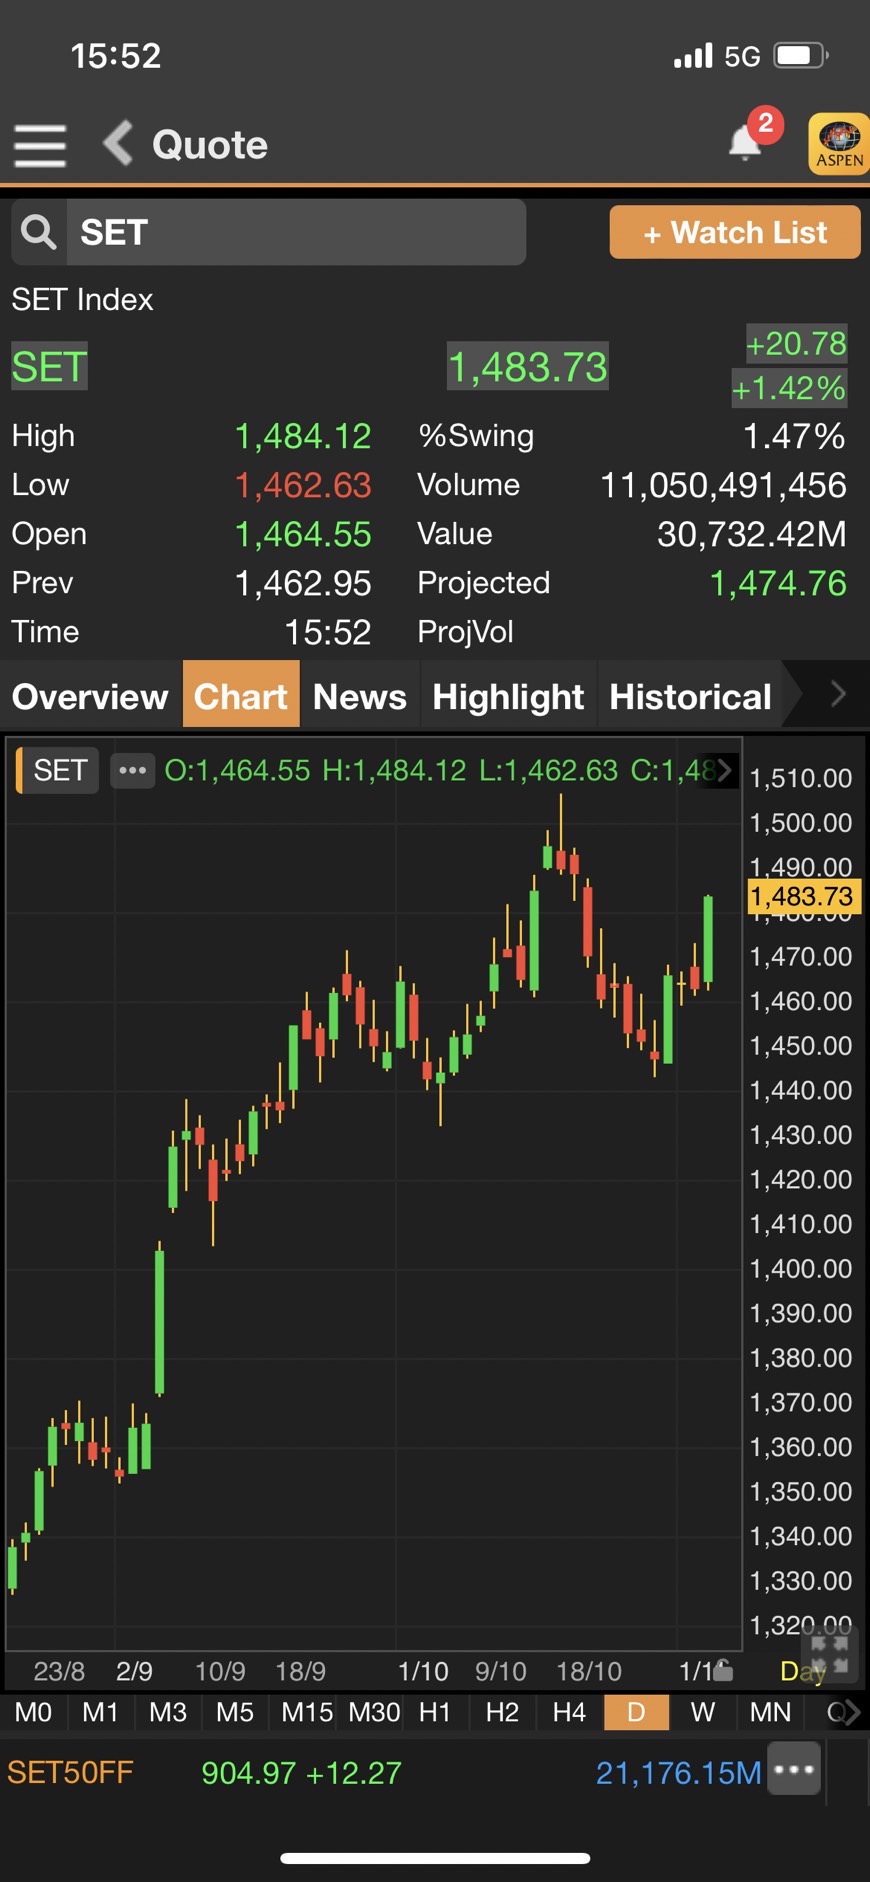Tap the yellow 1,483.73 price marker
870x1882 pixels.
click(803, 896)
